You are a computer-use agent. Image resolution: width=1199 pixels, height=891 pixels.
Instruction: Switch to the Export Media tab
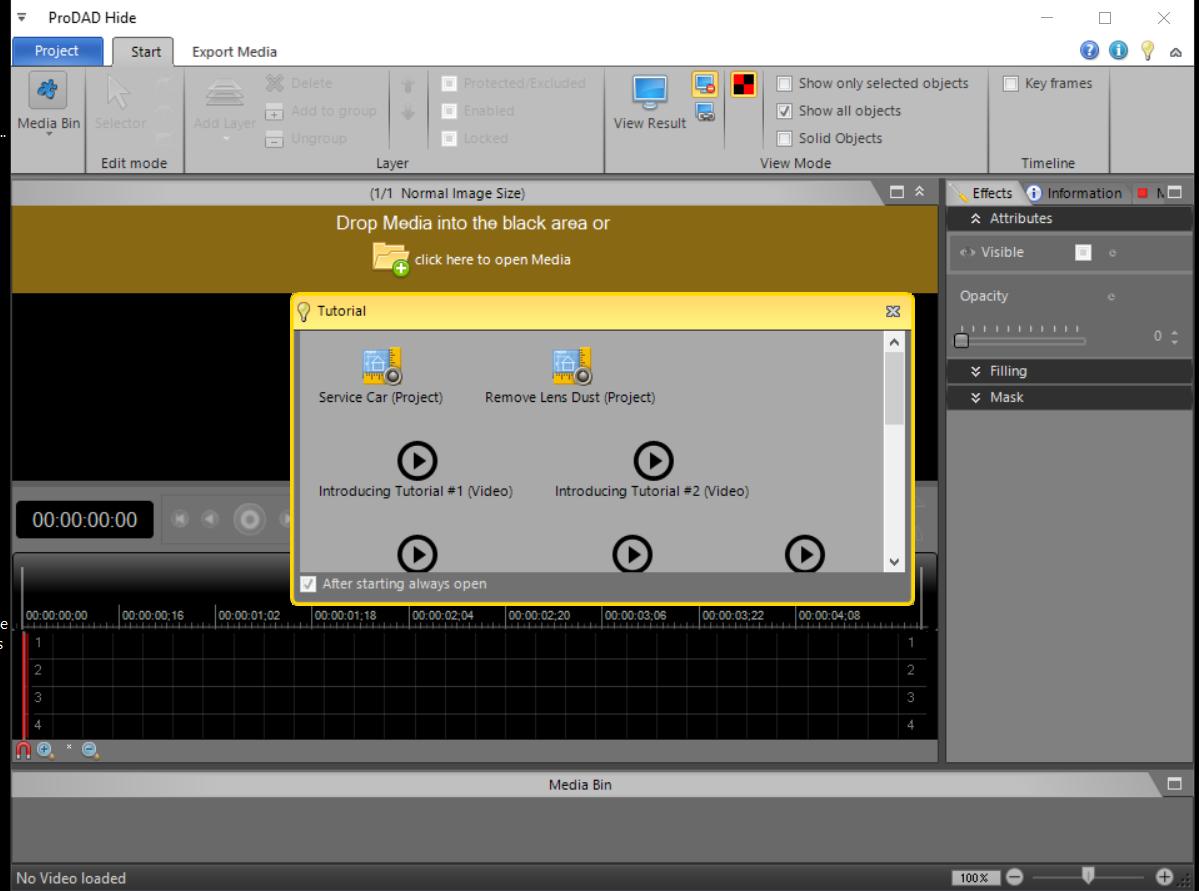pyautogui.click(x=234, y=51)
